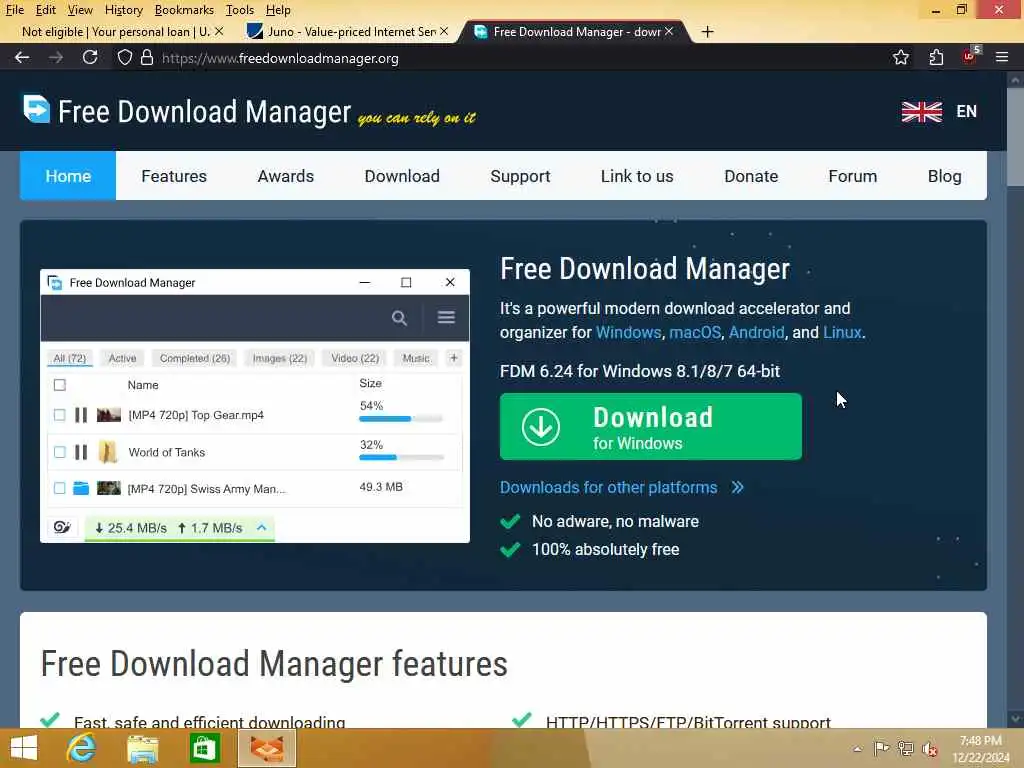Open the Windows Start button
This screenshot has width=1024, height=768.
point(24,748)
